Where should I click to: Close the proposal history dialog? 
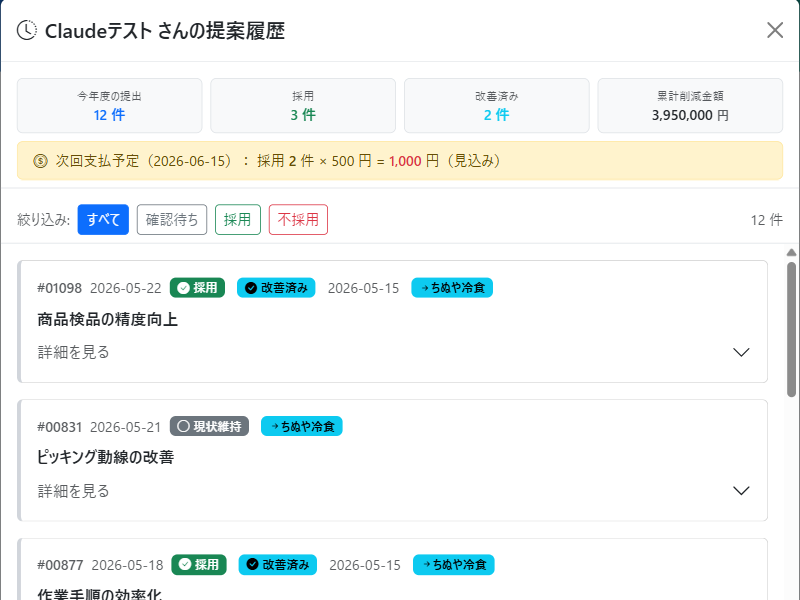[x=774, y=31]
